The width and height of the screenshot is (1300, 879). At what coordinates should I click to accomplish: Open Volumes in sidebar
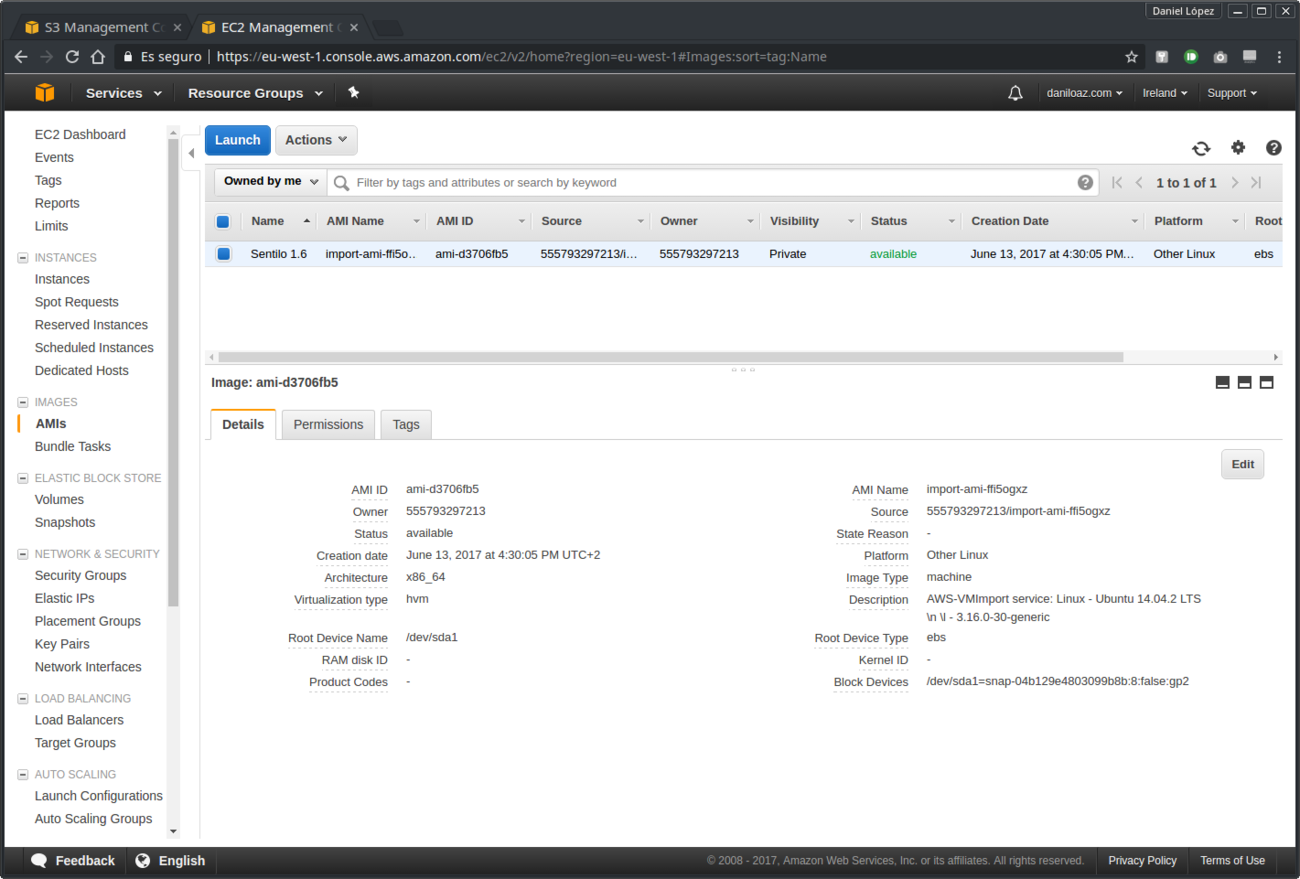(59, 499)
